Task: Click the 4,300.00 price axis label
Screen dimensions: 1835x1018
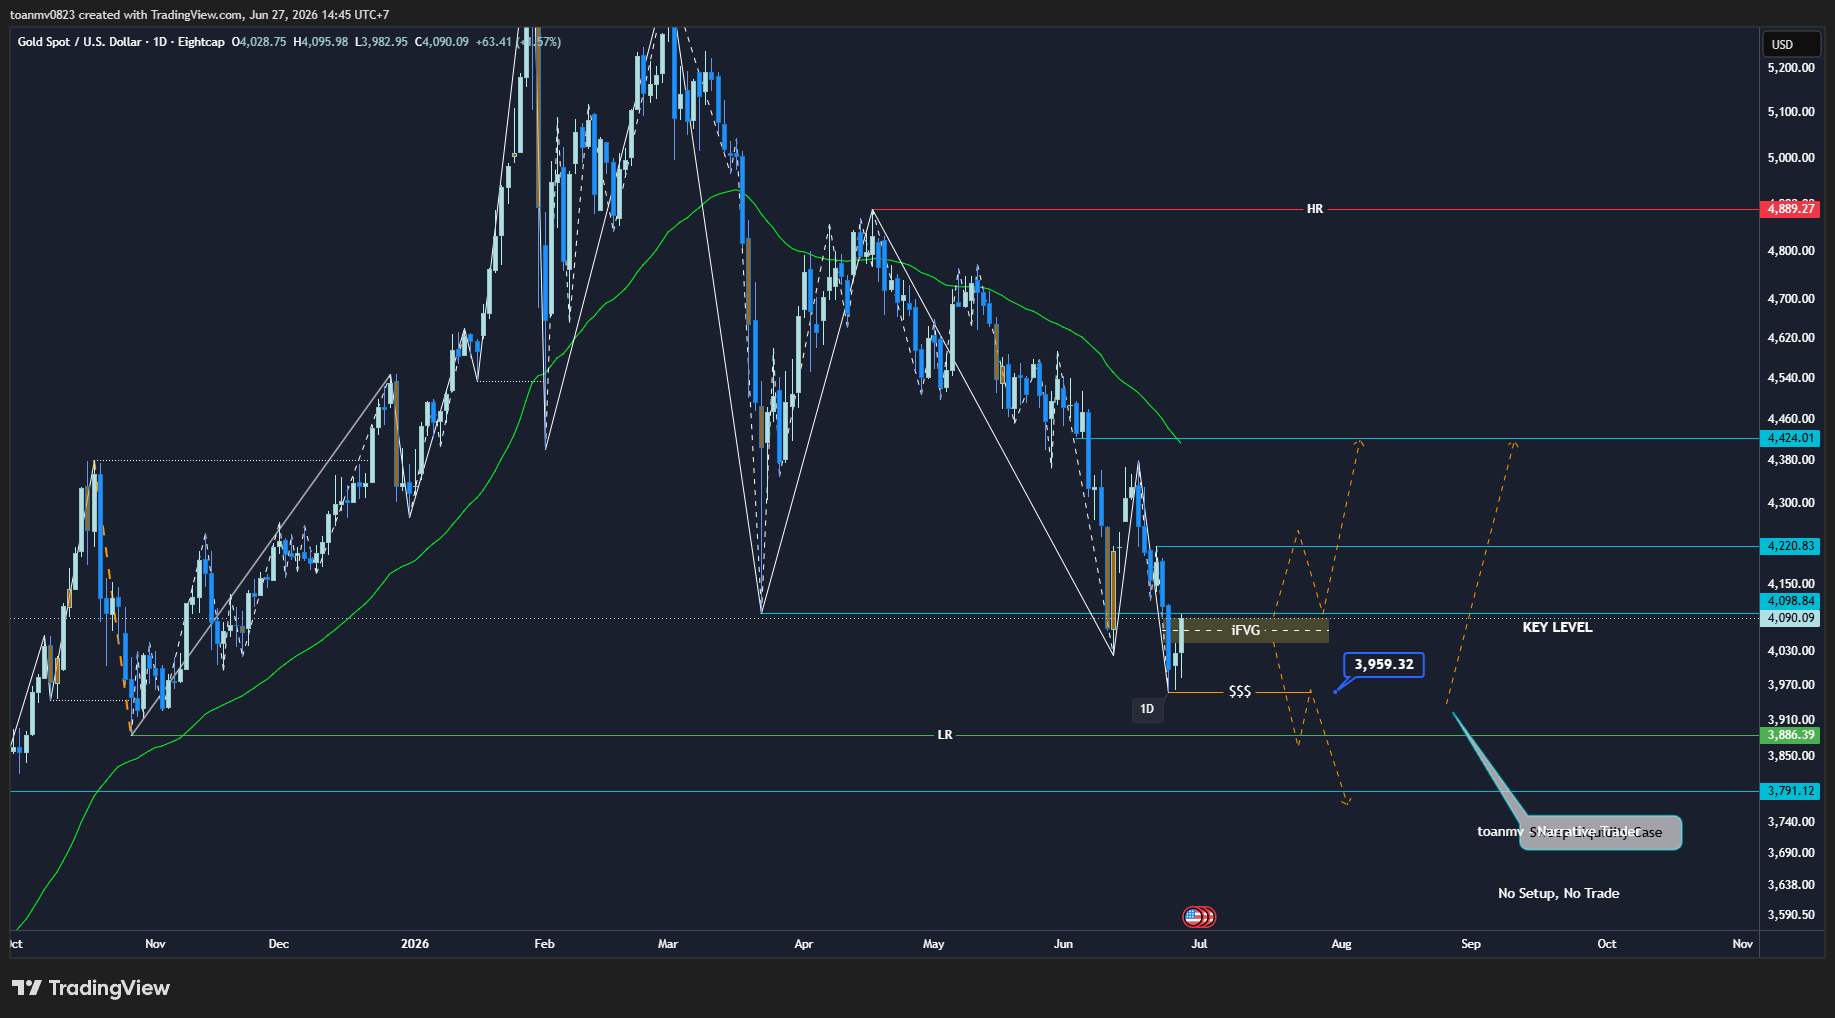Action: coord(1790,503)
